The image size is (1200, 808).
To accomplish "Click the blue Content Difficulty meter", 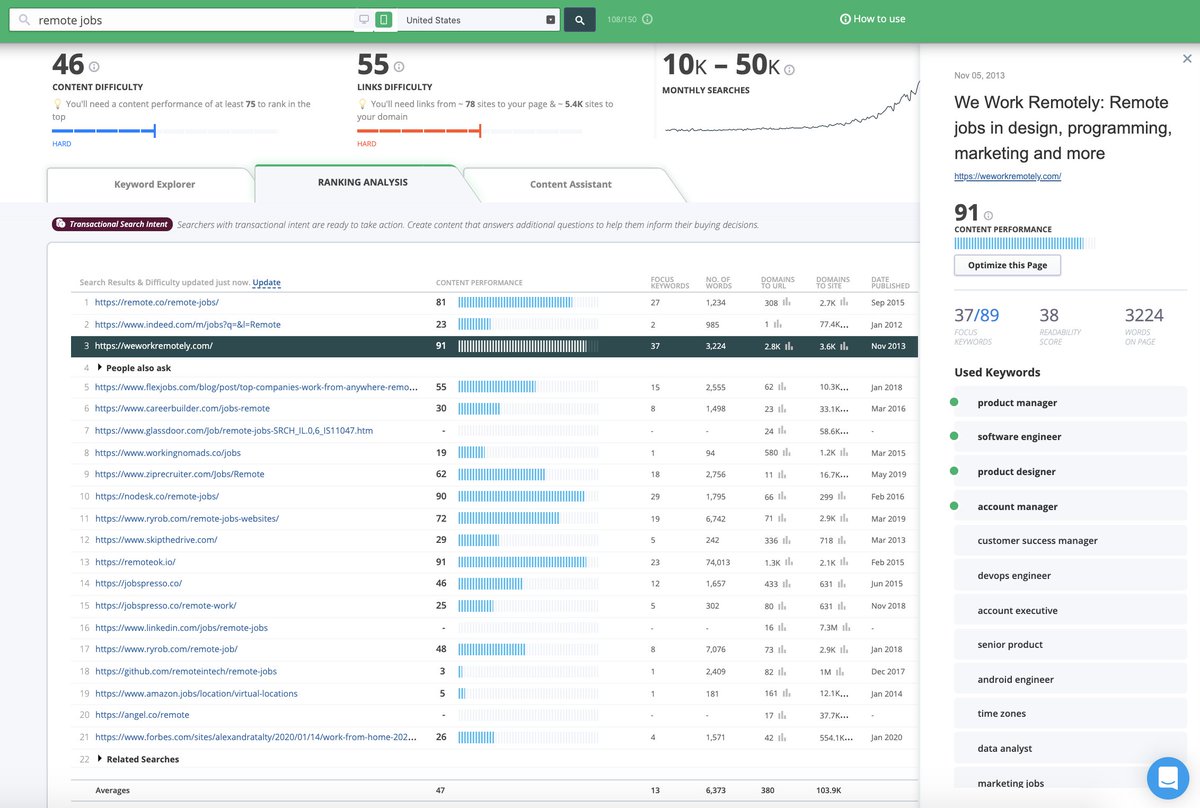I will (166, 131).
